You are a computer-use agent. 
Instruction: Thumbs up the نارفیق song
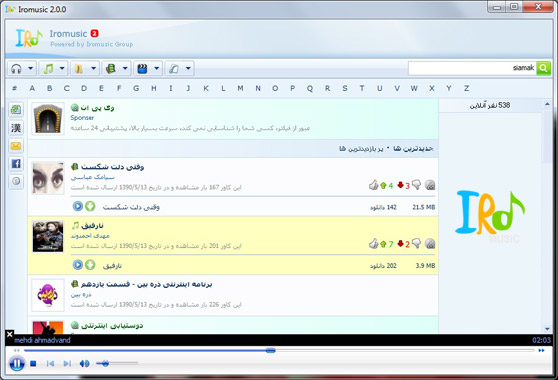pos(373,244)
